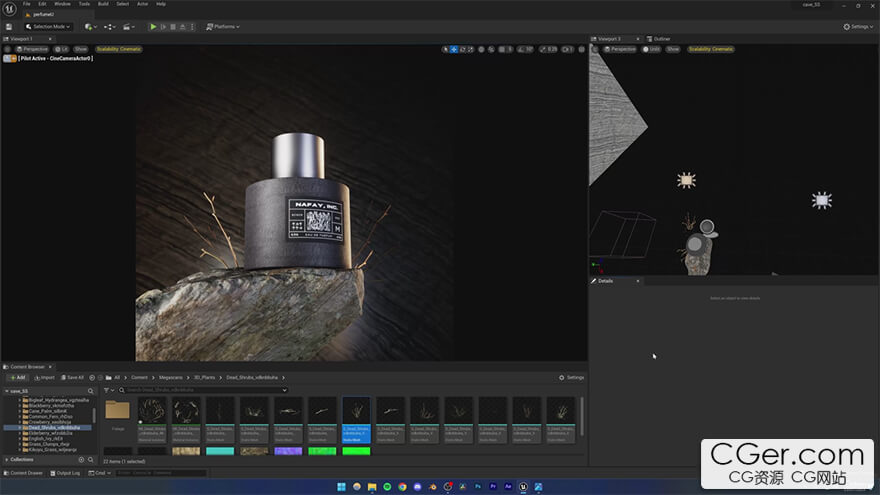Toggle the Show flags button in Viewport 1
Viewport: 880px width, 495px height.
(81, 49)
